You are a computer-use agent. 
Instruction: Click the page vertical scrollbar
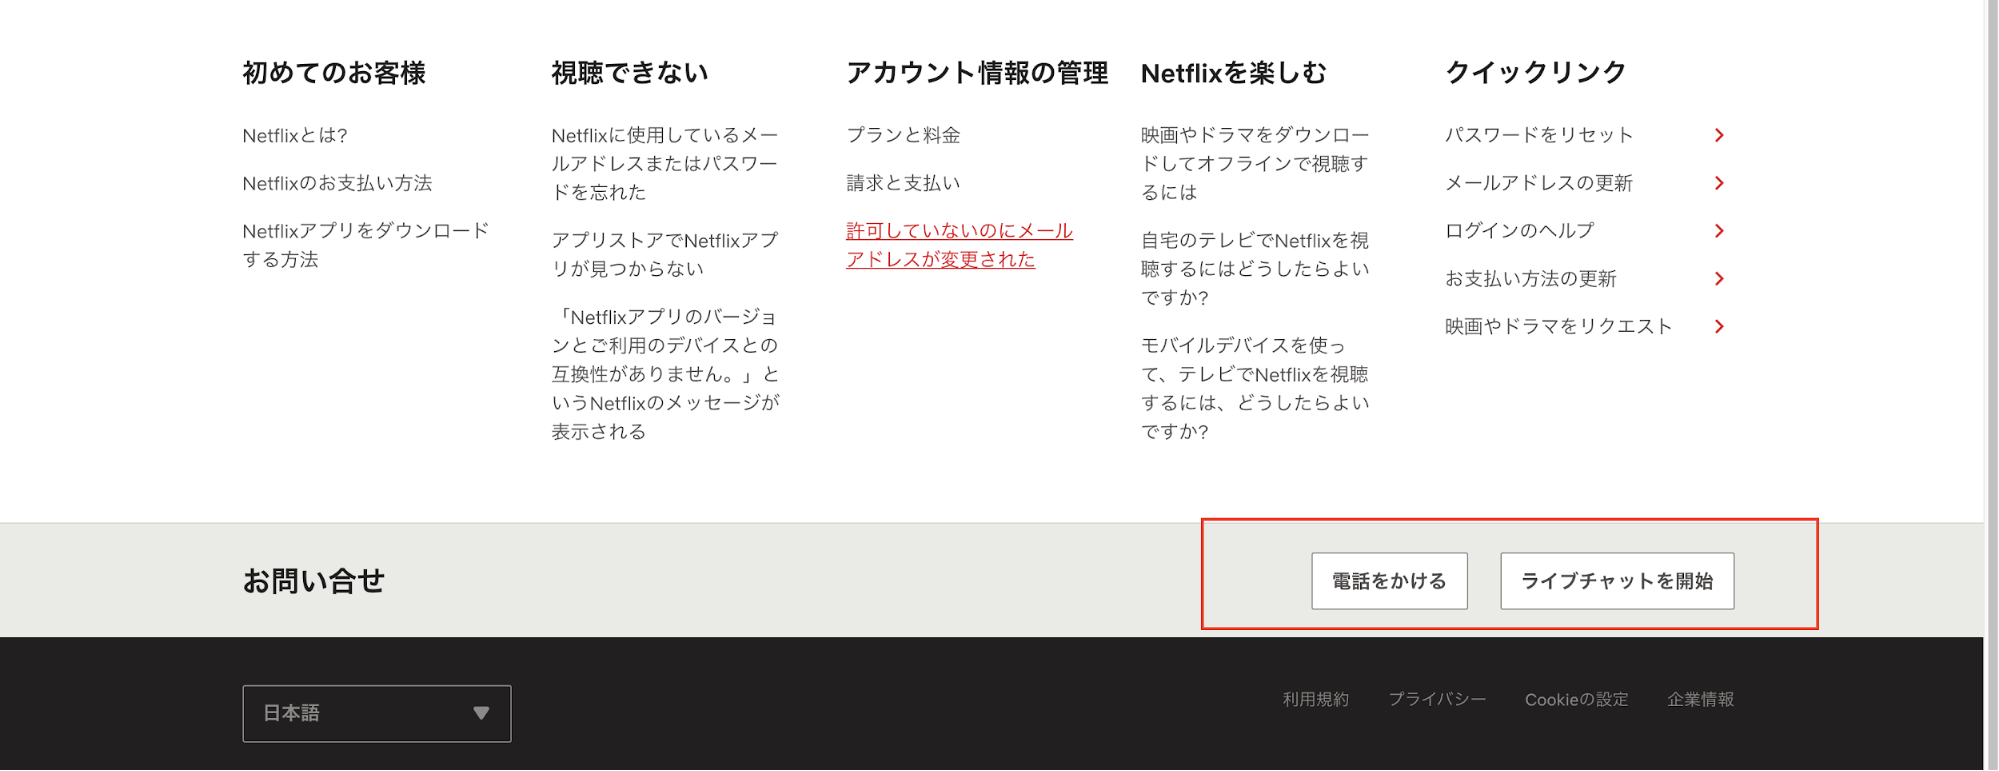click(x=1991, y=385)
